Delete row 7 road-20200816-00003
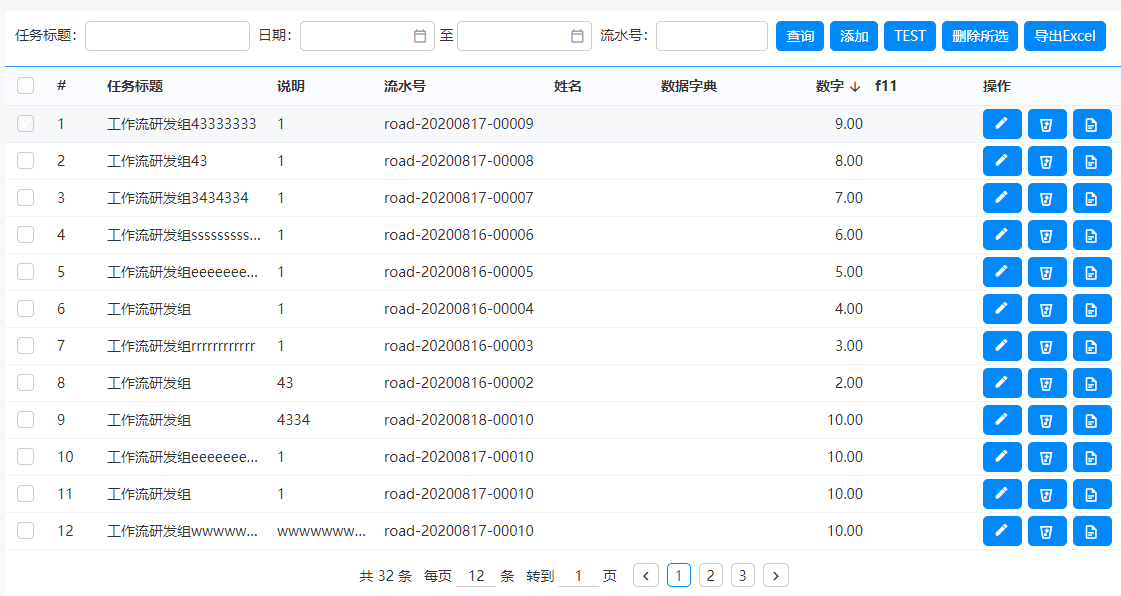Image resolution: width=1121 pixels, height=596 pixels. 1047,346
